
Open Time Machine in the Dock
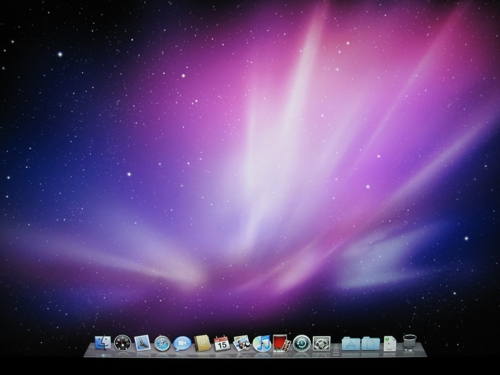pyautogui.click(x=302, y=344)
